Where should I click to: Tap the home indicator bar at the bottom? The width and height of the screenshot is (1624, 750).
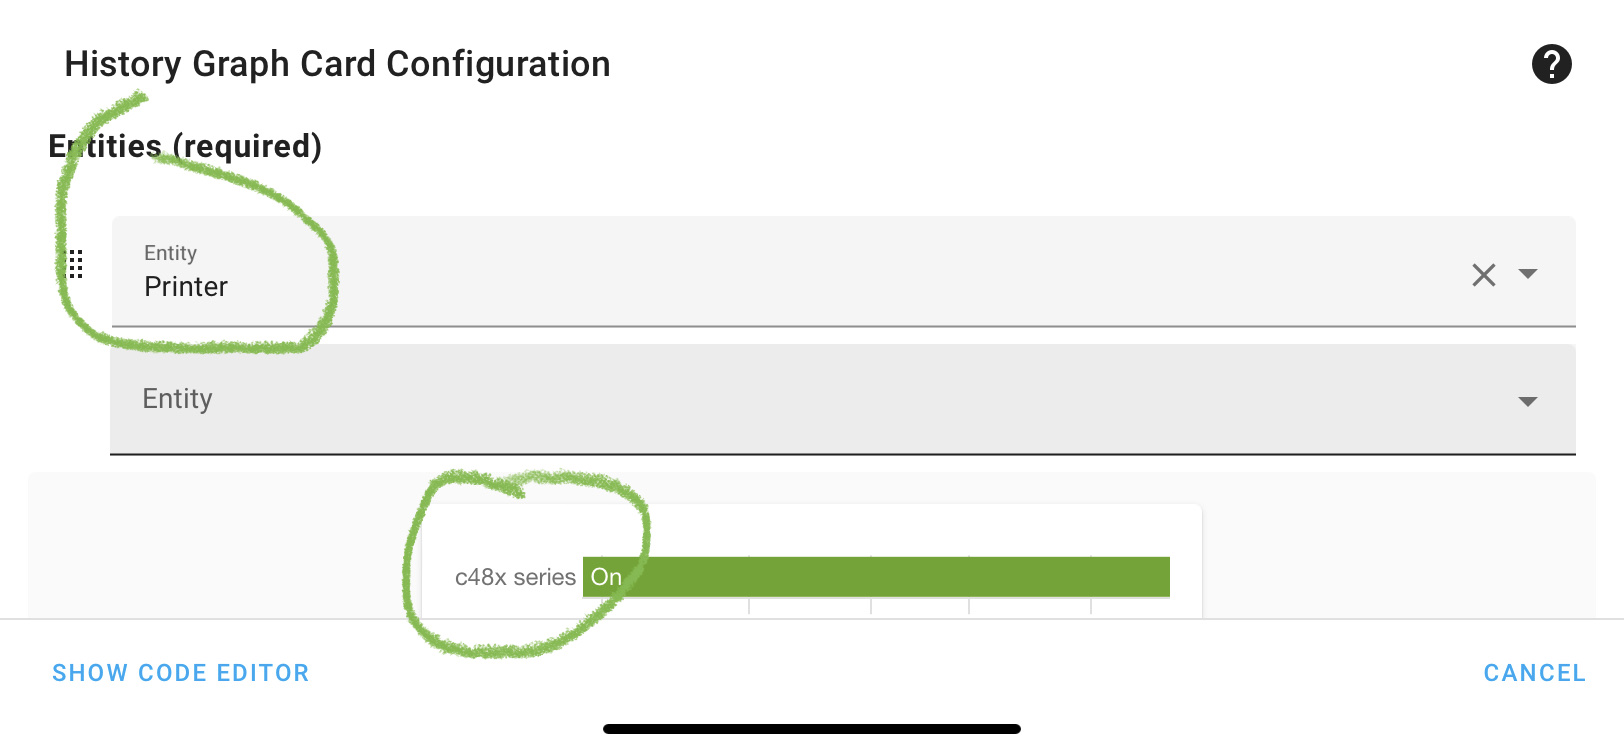point(812,729)
